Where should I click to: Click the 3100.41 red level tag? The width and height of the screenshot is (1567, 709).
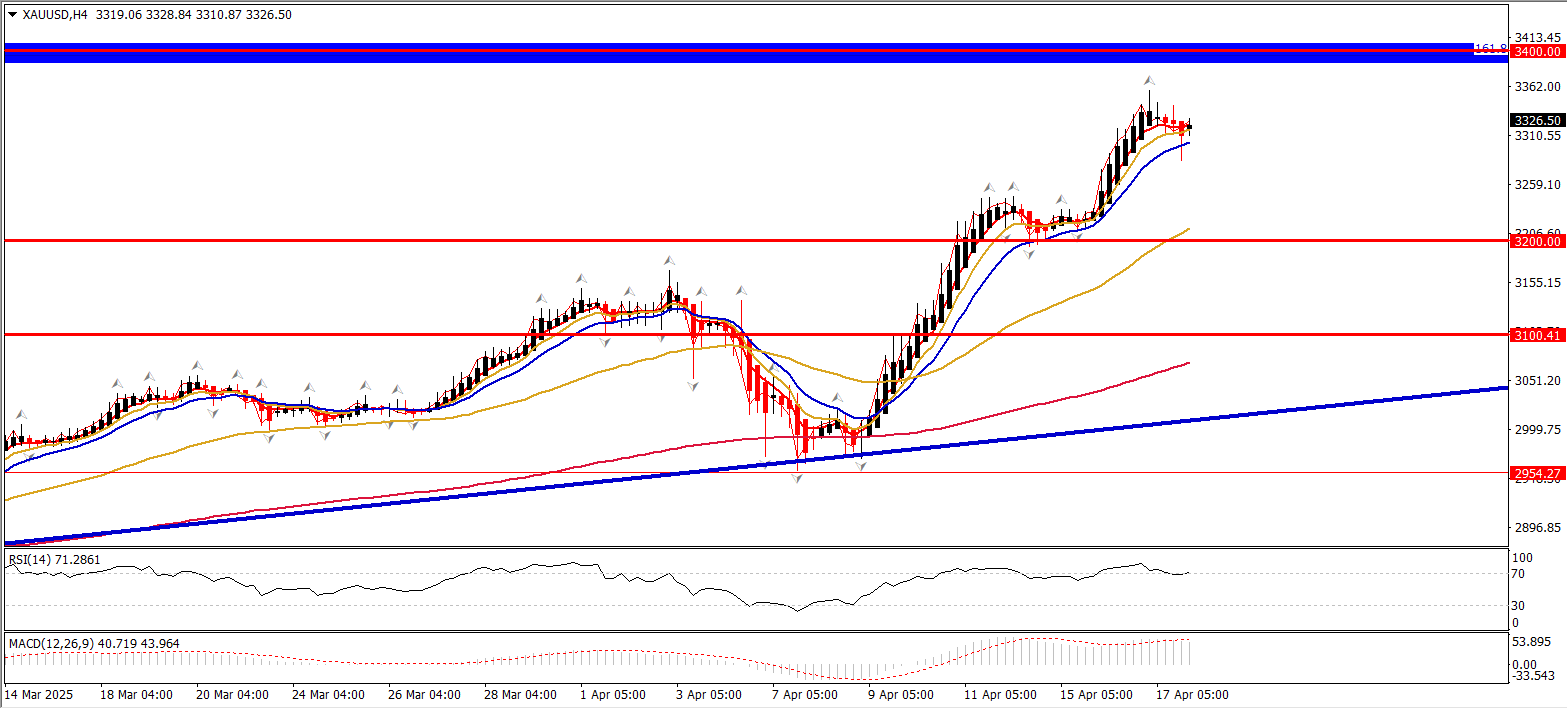pos(1536,335)
